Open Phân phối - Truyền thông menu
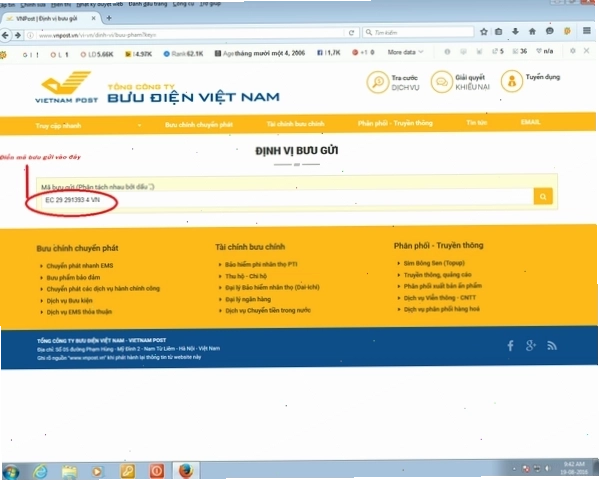599x481 pixels. [395, 123]
